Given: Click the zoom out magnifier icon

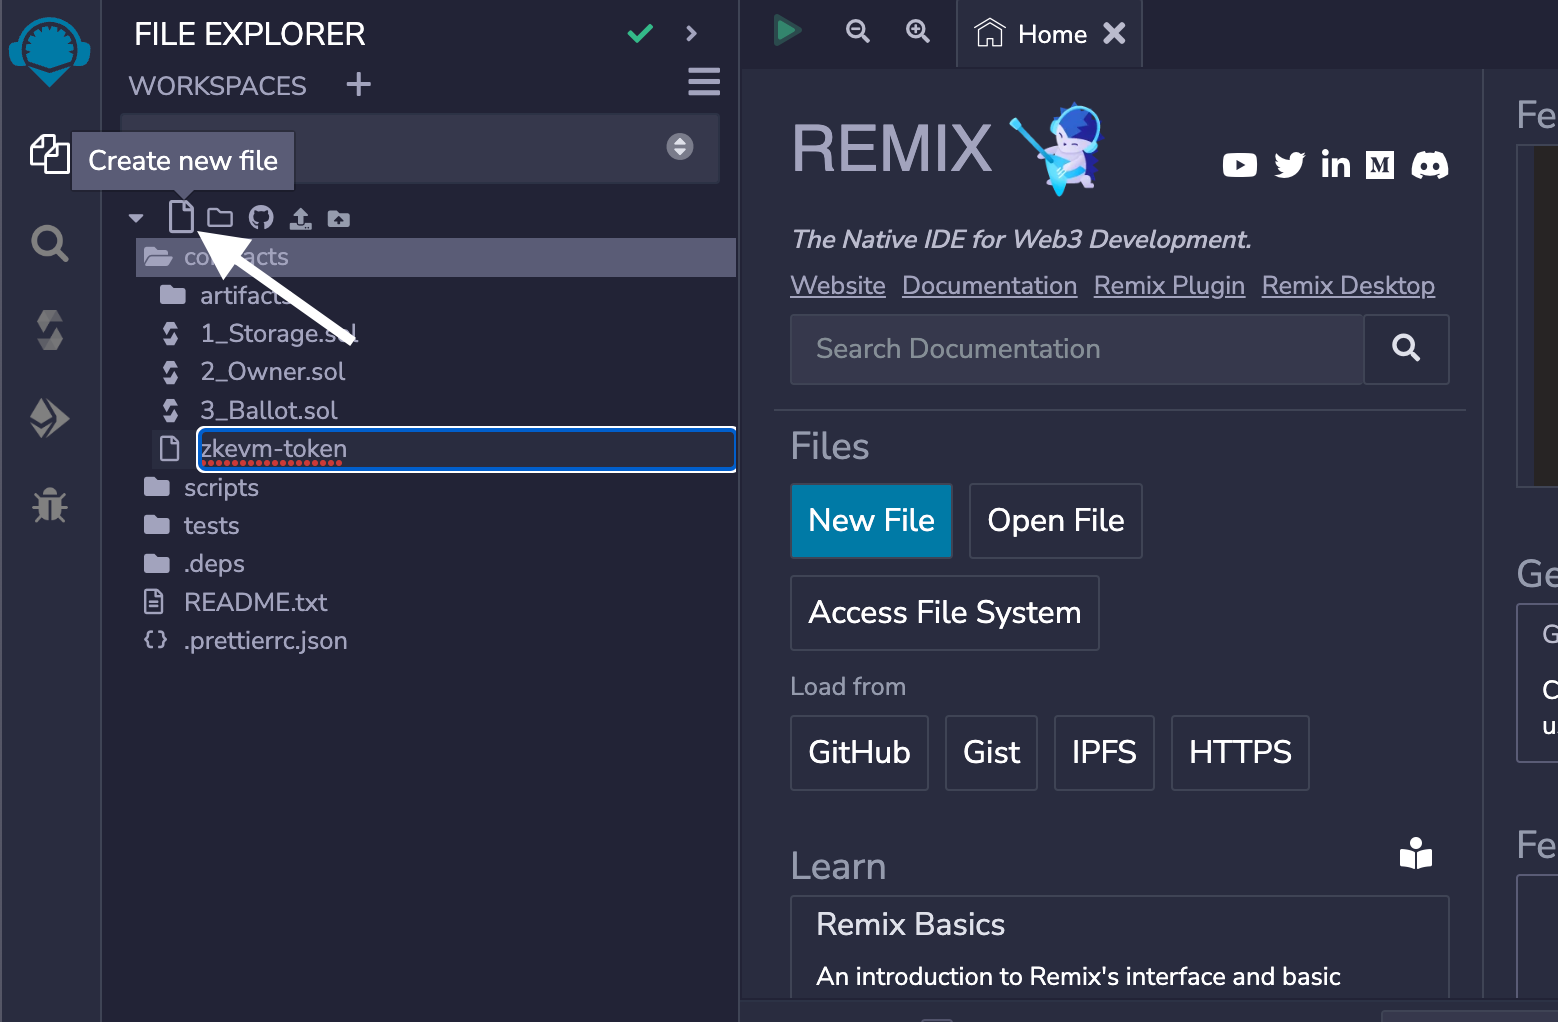Looking at the screenshot, I should 858,31.
